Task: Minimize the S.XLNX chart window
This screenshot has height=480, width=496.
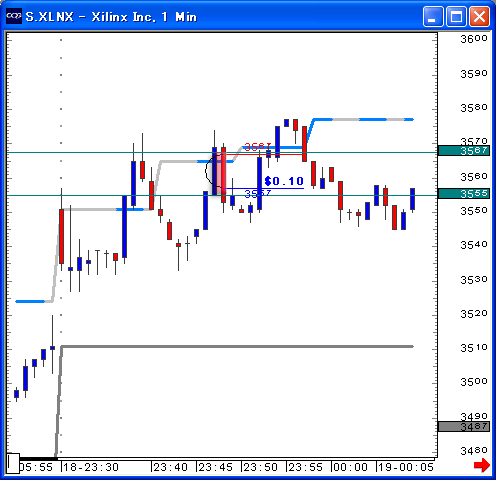Action: (x=433, y=16)
